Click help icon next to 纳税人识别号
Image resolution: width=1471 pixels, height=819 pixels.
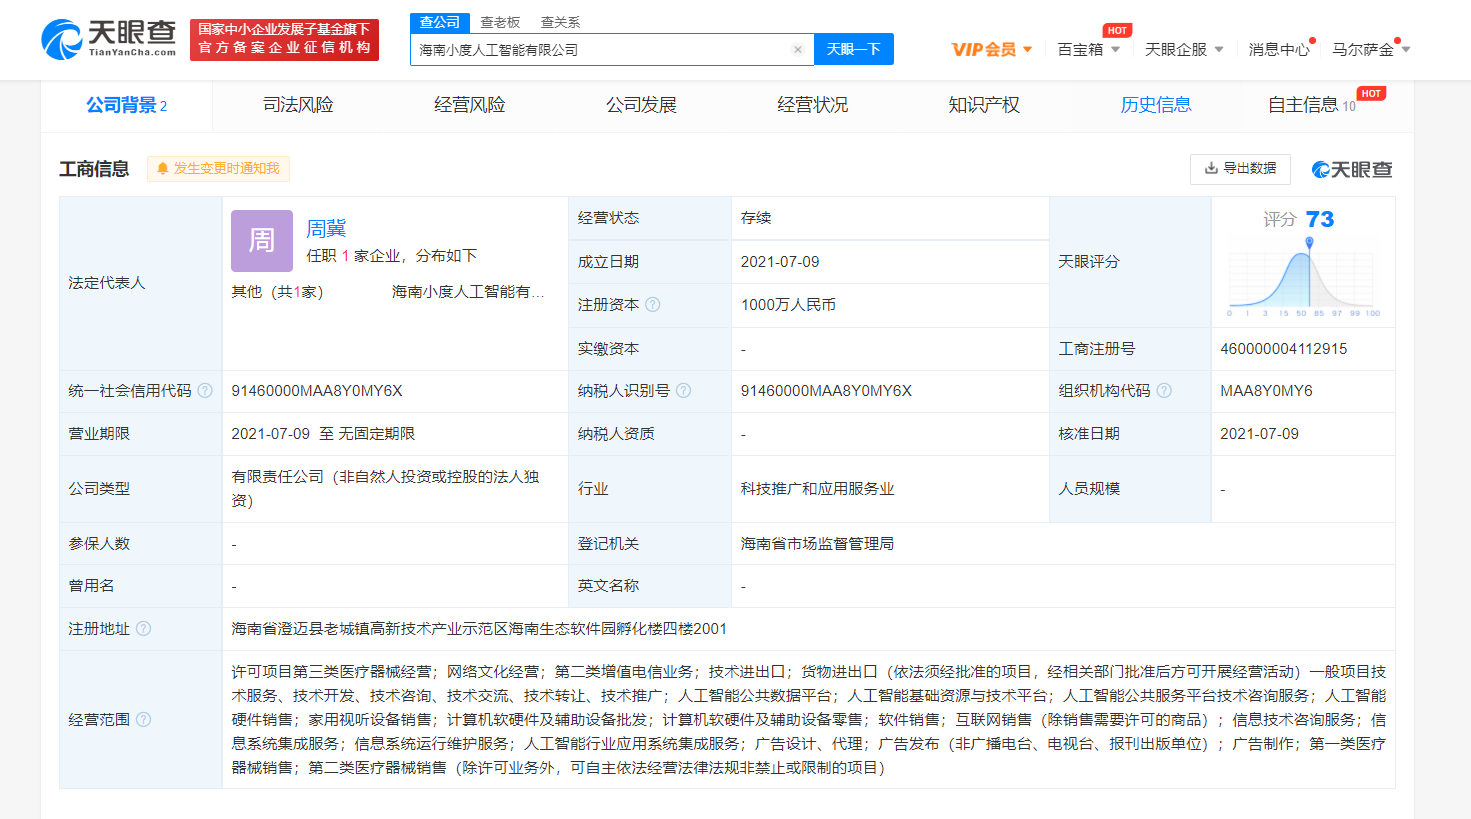(684, 391)
